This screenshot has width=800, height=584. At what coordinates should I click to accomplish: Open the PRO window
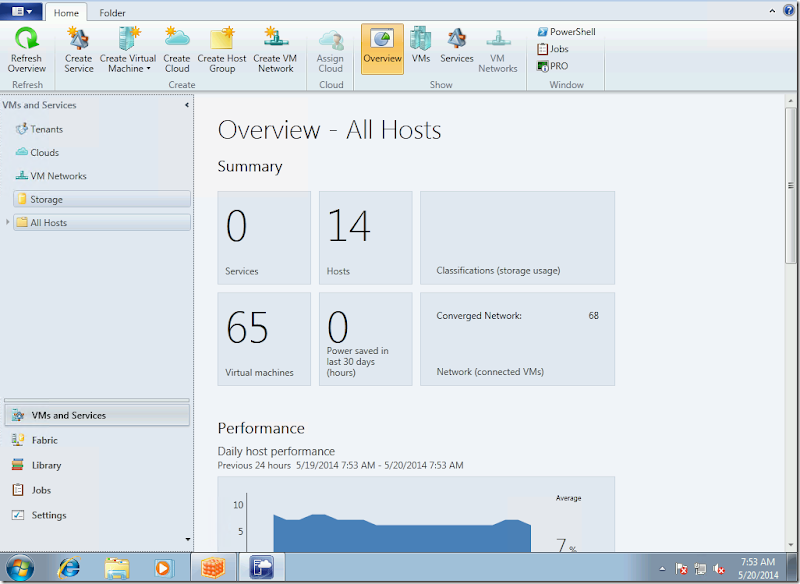coord(553,66)
